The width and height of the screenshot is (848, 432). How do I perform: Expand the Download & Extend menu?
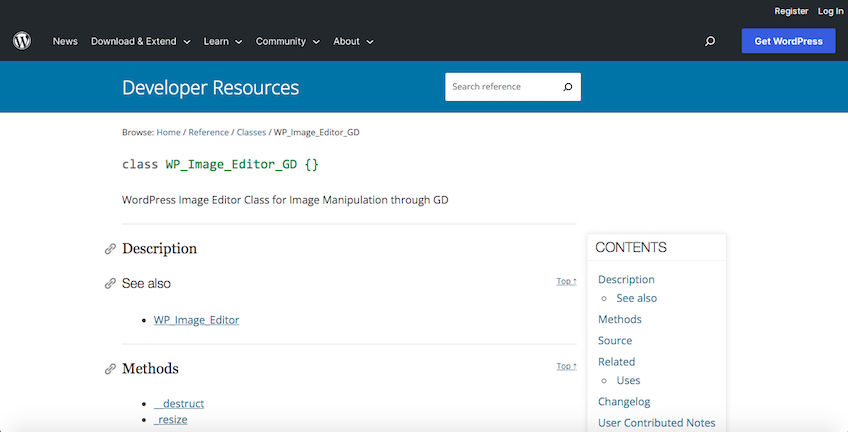click(x=141, y=41)
